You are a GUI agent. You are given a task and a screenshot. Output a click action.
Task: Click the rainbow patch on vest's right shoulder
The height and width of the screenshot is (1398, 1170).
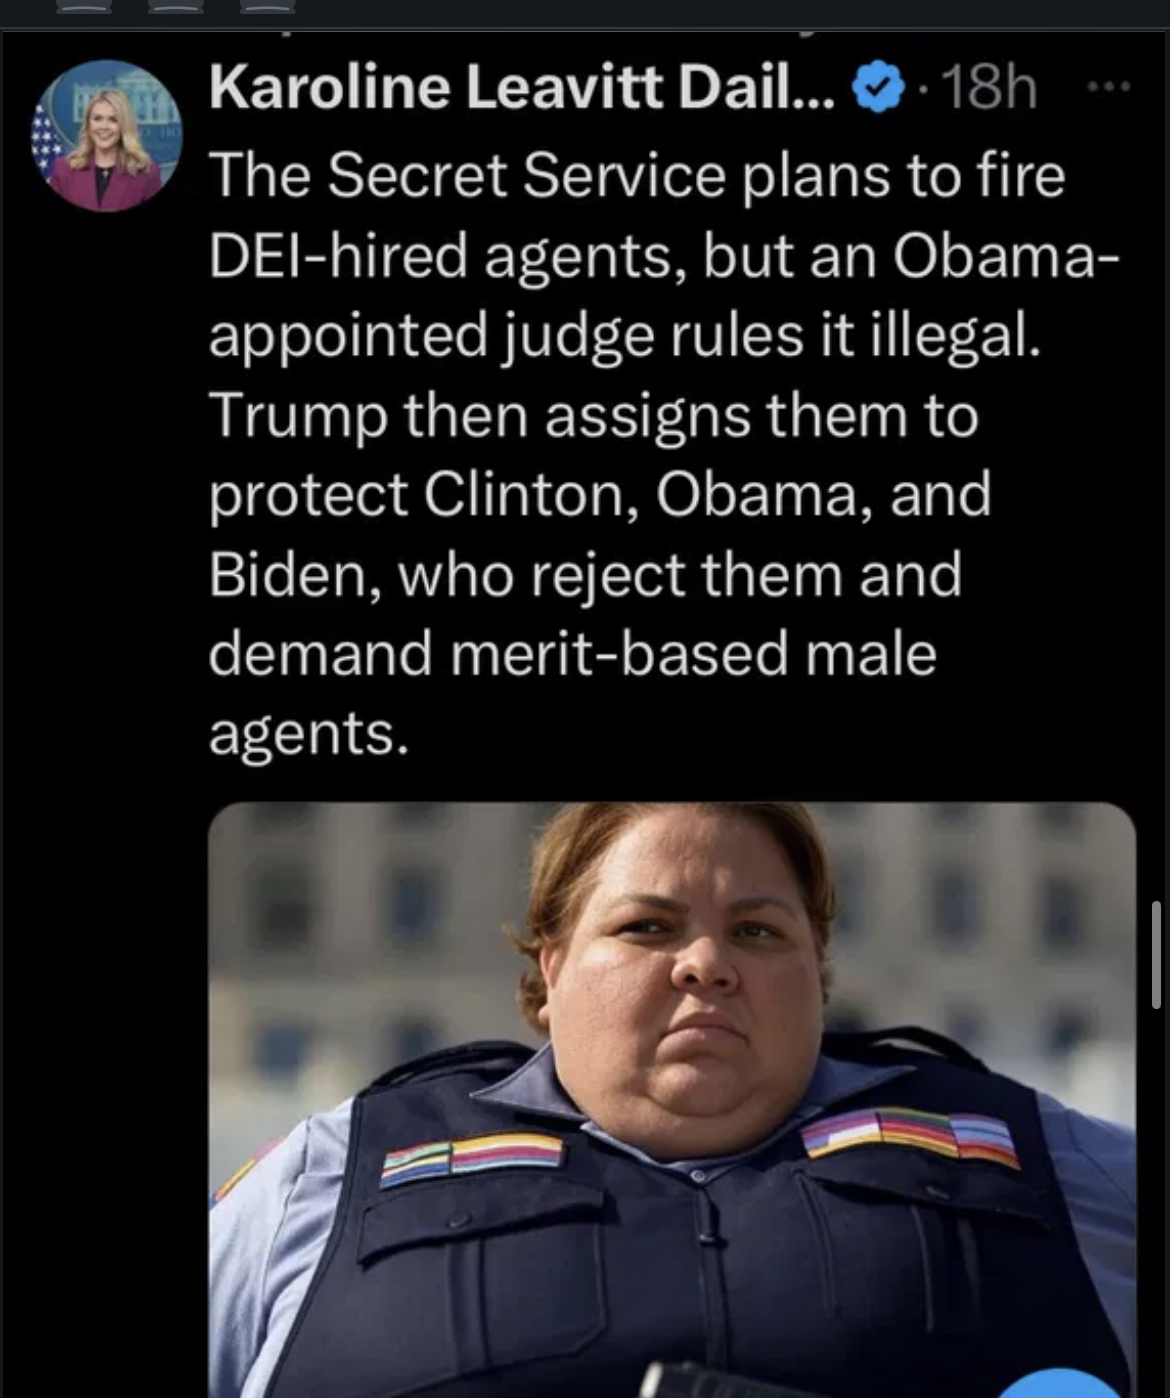point(910,1138)
